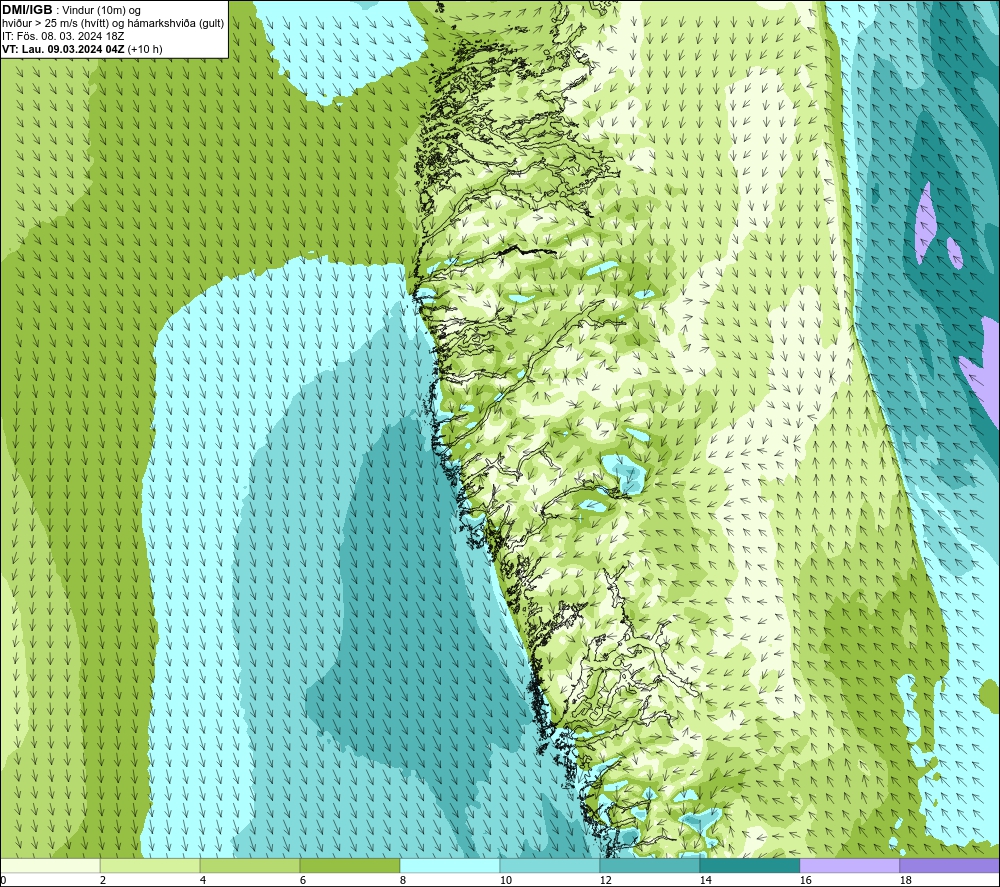
Task: Click the 14–16 m/s dark teal swatch
Action: (x=749, y=865)
